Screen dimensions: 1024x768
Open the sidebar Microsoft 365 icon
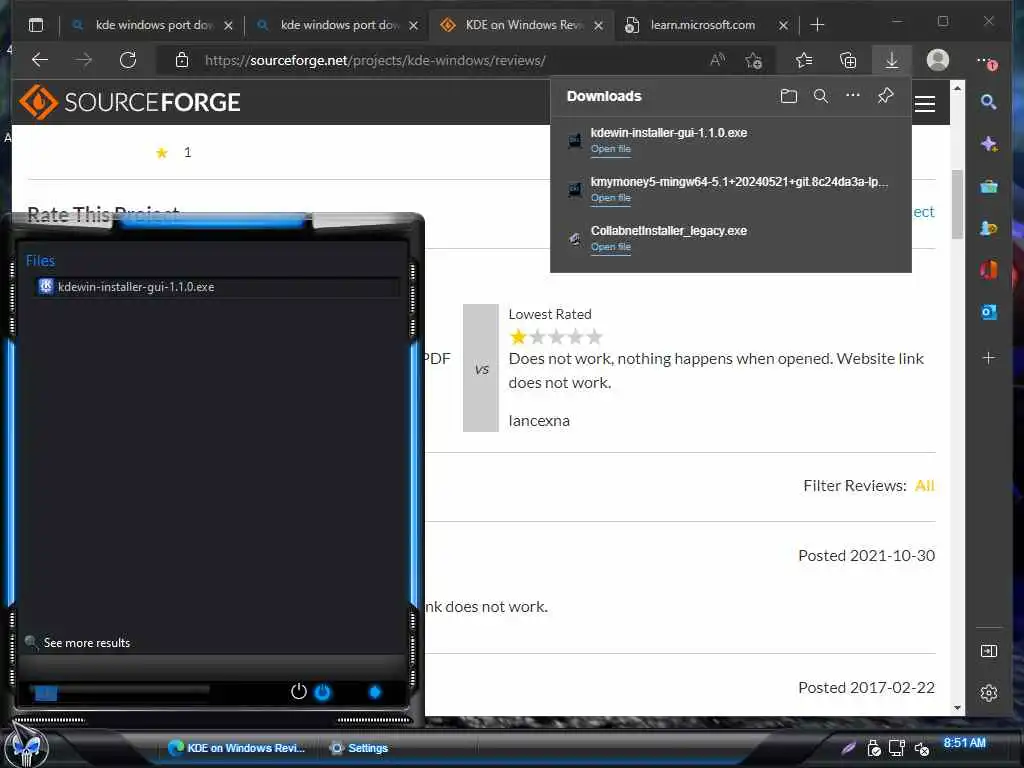(x=989, y=270)
